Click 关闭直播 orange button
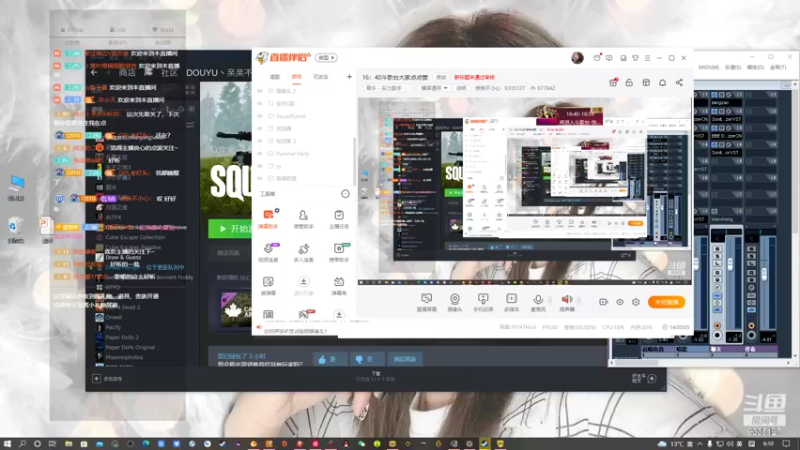The height and width of the screenshot is (450, 800). pyautogui.click(x=666, y=302)
